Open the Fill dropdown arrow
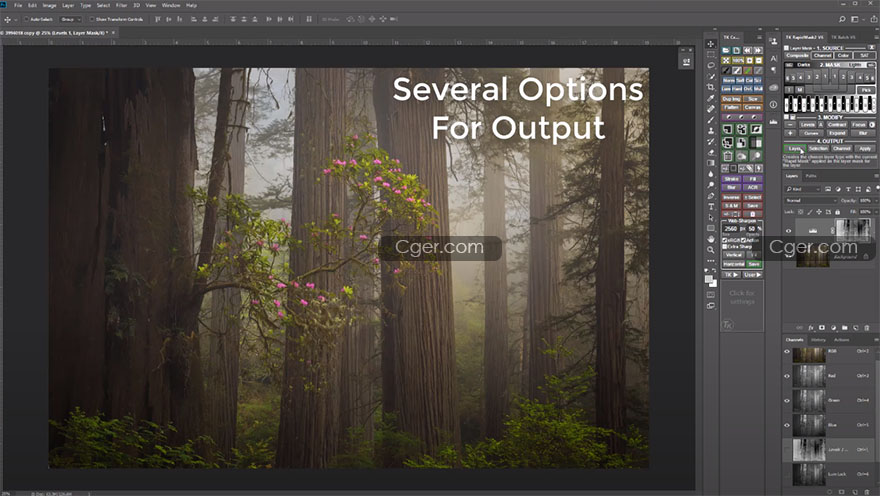This screenshot has width=880, height=496. pos(876,212)
